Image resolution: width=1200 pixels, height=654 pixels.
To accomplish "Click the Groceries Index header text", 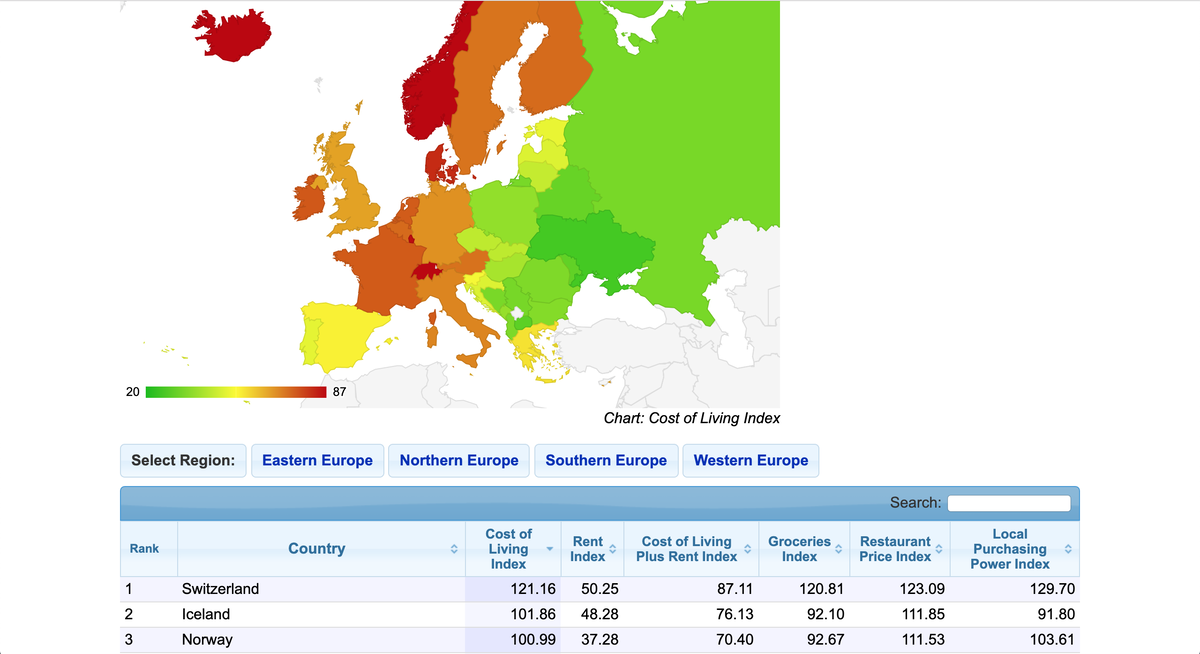I will [799, 549].
